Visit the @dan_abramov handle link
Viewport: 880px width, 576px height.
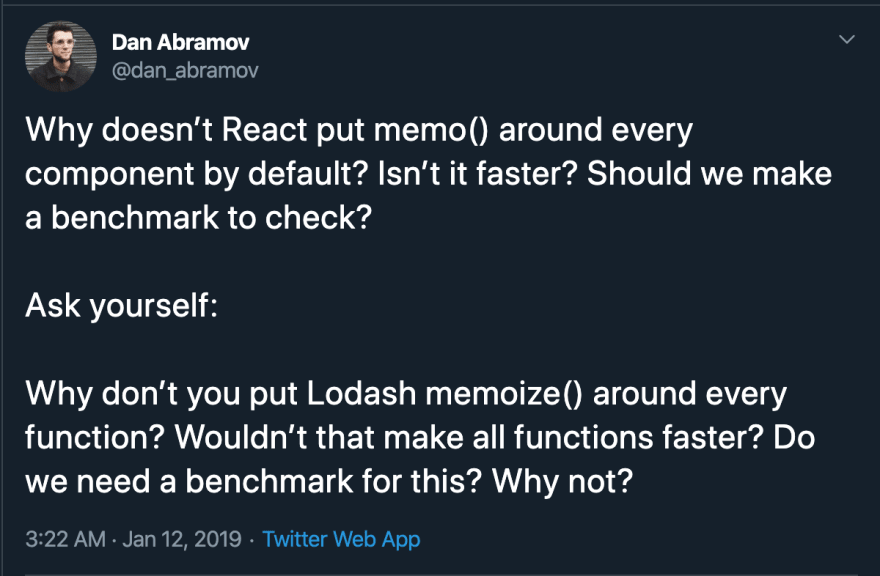(x=185, y=70)
